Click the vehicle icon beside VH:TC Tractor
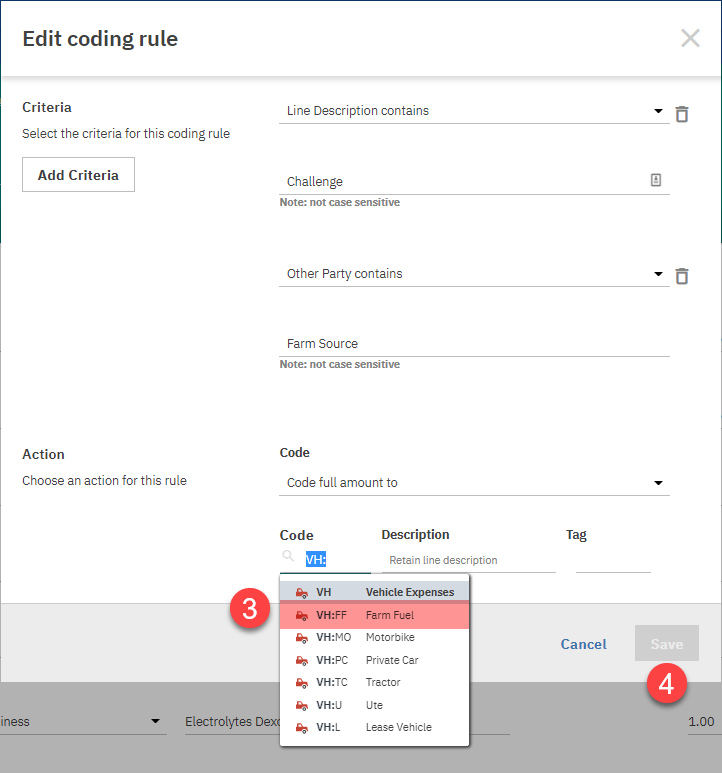 click(x=302, y=683)
